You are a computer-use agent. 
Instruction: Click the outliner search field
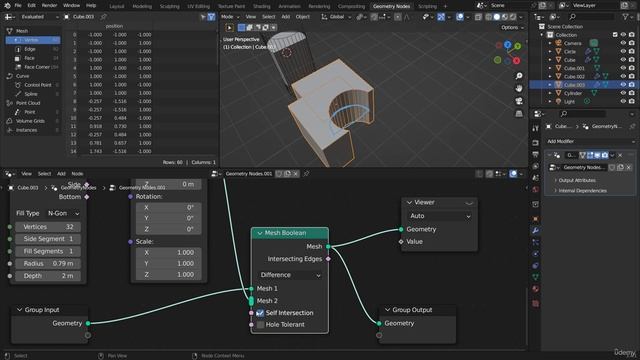[591, 17]
